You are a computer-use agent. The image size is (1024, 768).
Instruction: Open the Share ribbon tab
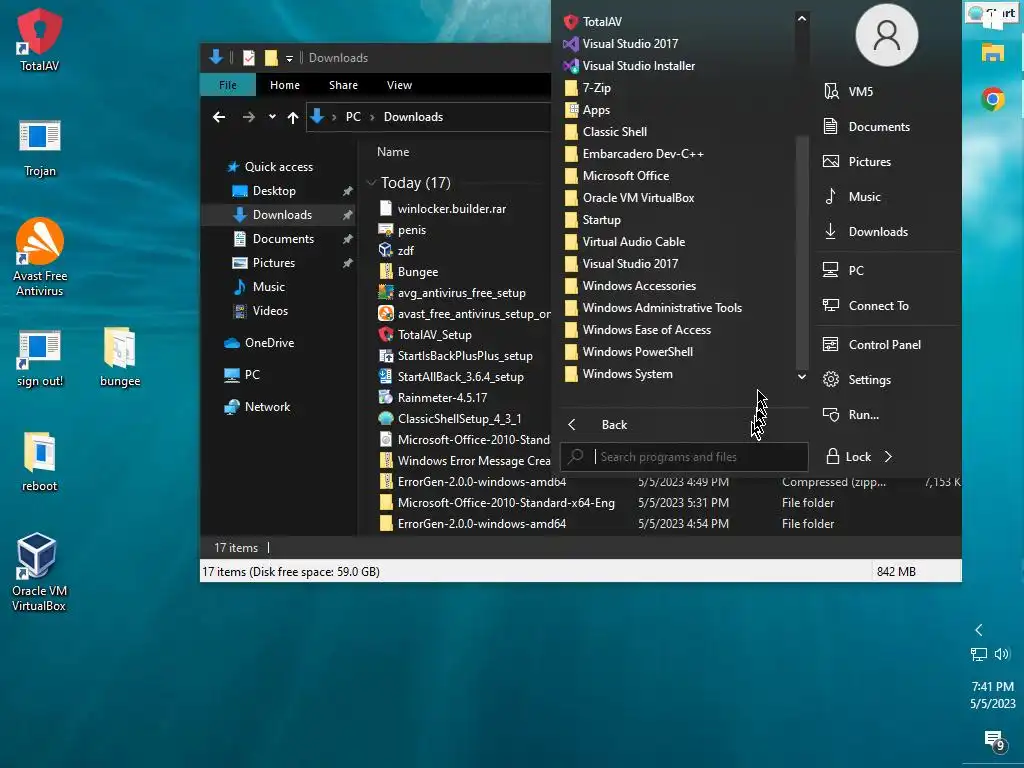coord(344,85)
